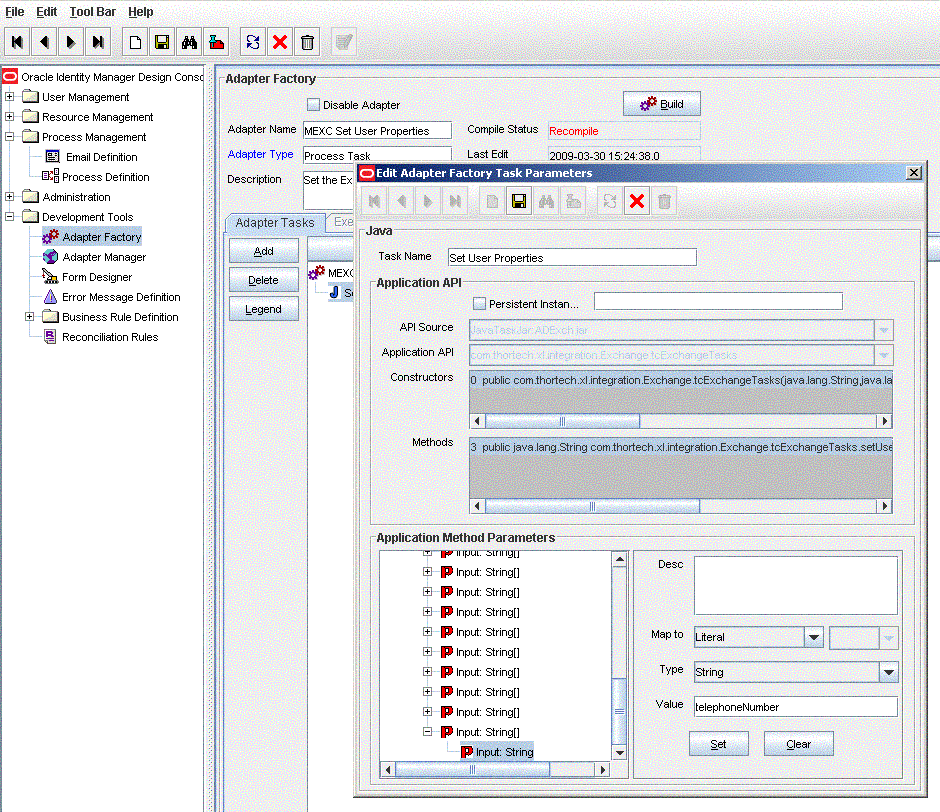This screenshot has height=812, width=940.
Task: Go to first record in main toolbar
Action: point(17,42)
